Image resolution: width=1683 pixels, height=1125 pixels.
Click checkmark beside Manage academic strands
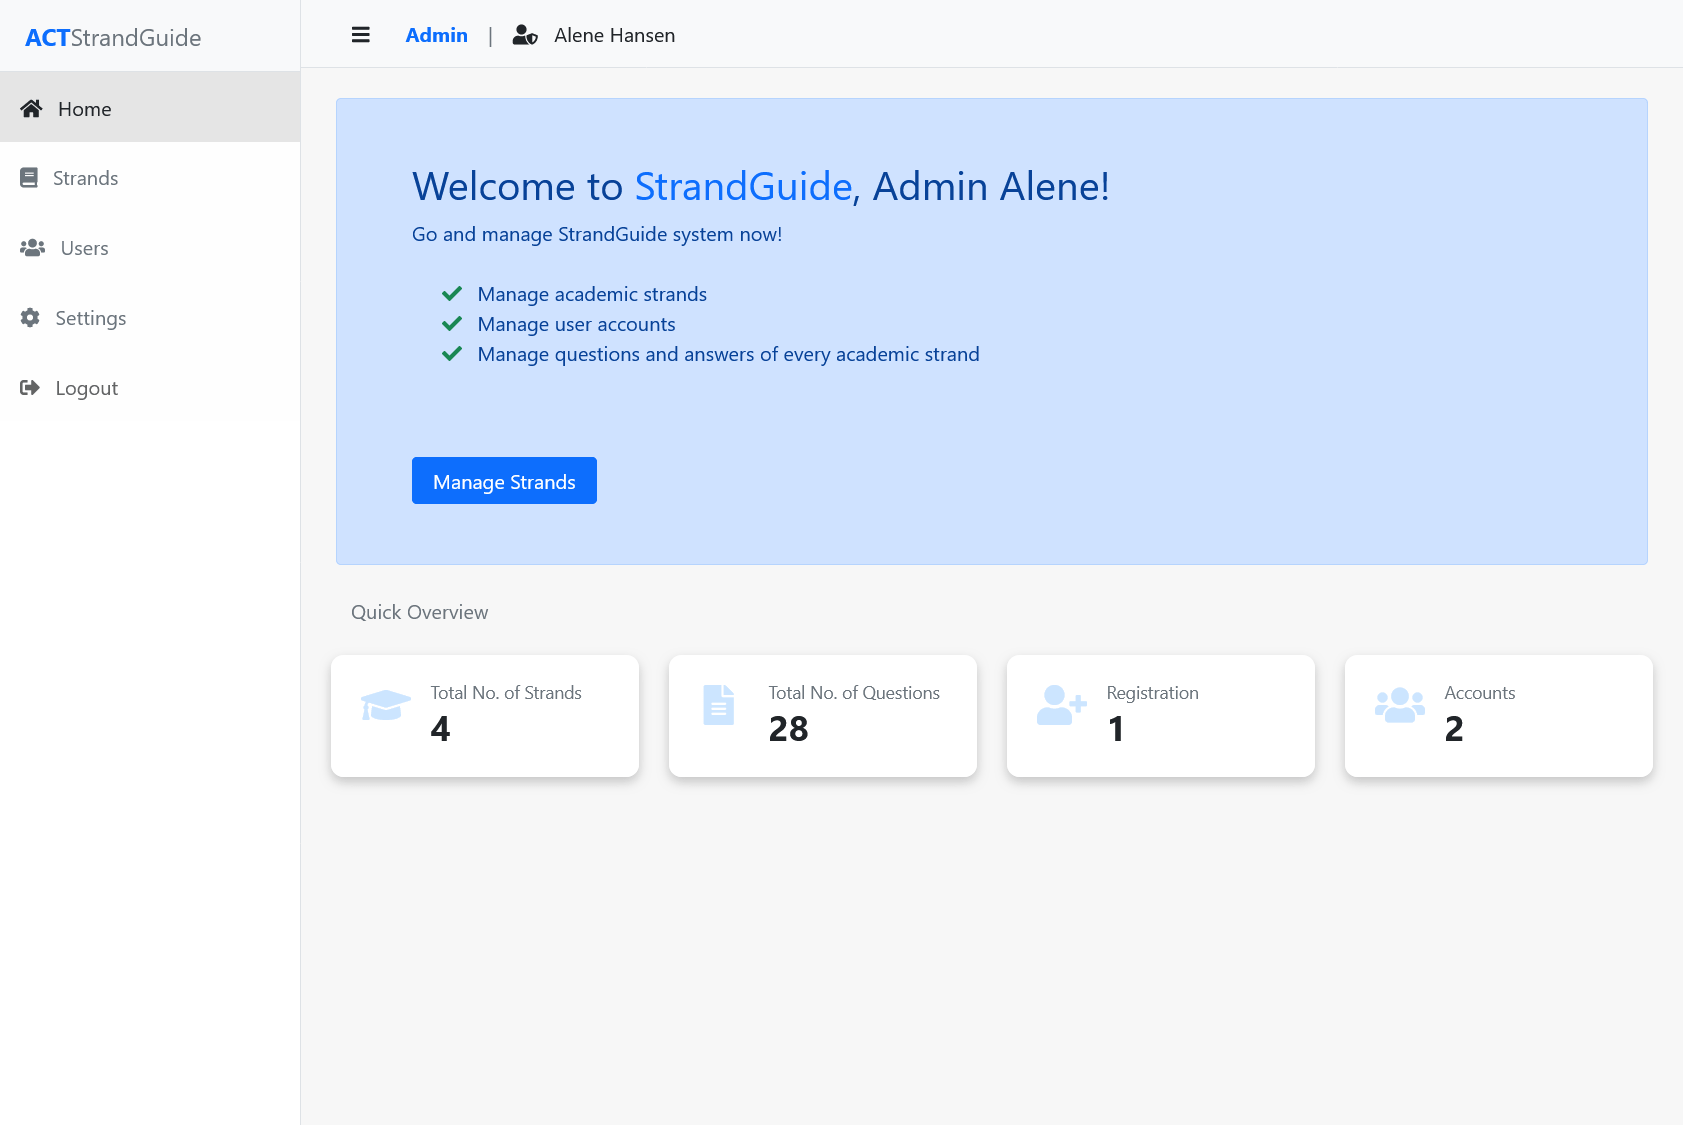(452, 293)
